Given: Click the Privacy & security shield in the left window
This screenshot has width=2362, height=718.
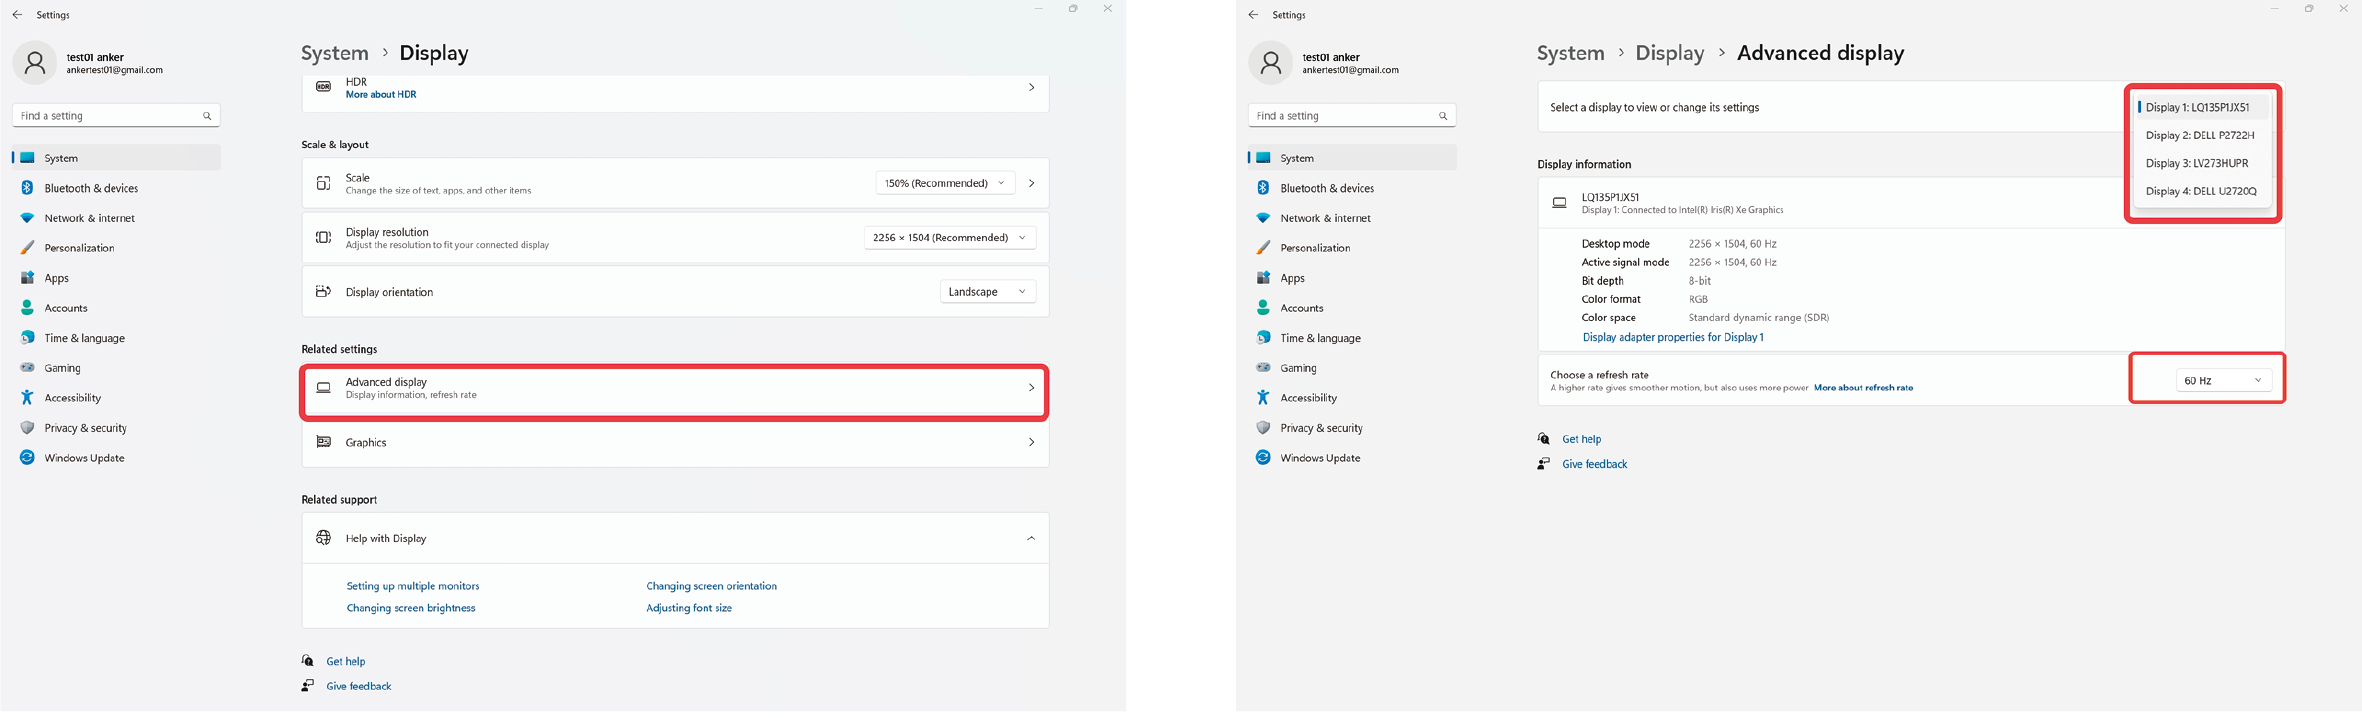Looking at the screenshot, I should pyautogui.click(x=27, y=428).
